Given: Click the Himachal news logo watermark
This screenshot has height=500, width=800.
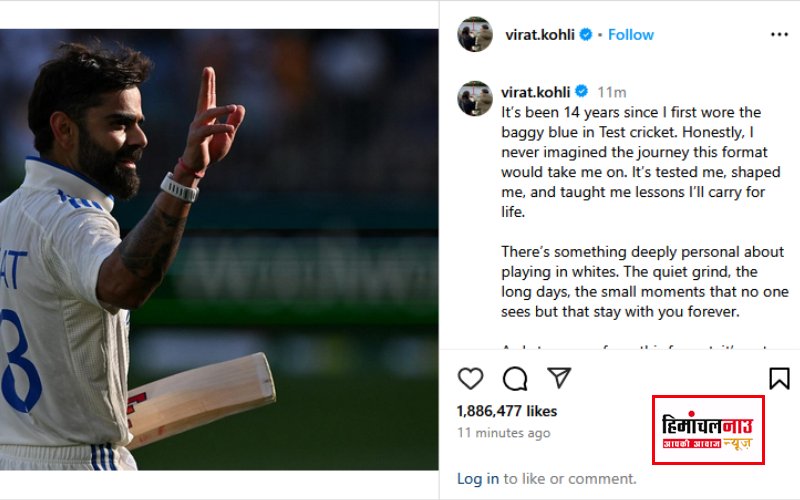Looking at the screenshot, I should 708,430.
